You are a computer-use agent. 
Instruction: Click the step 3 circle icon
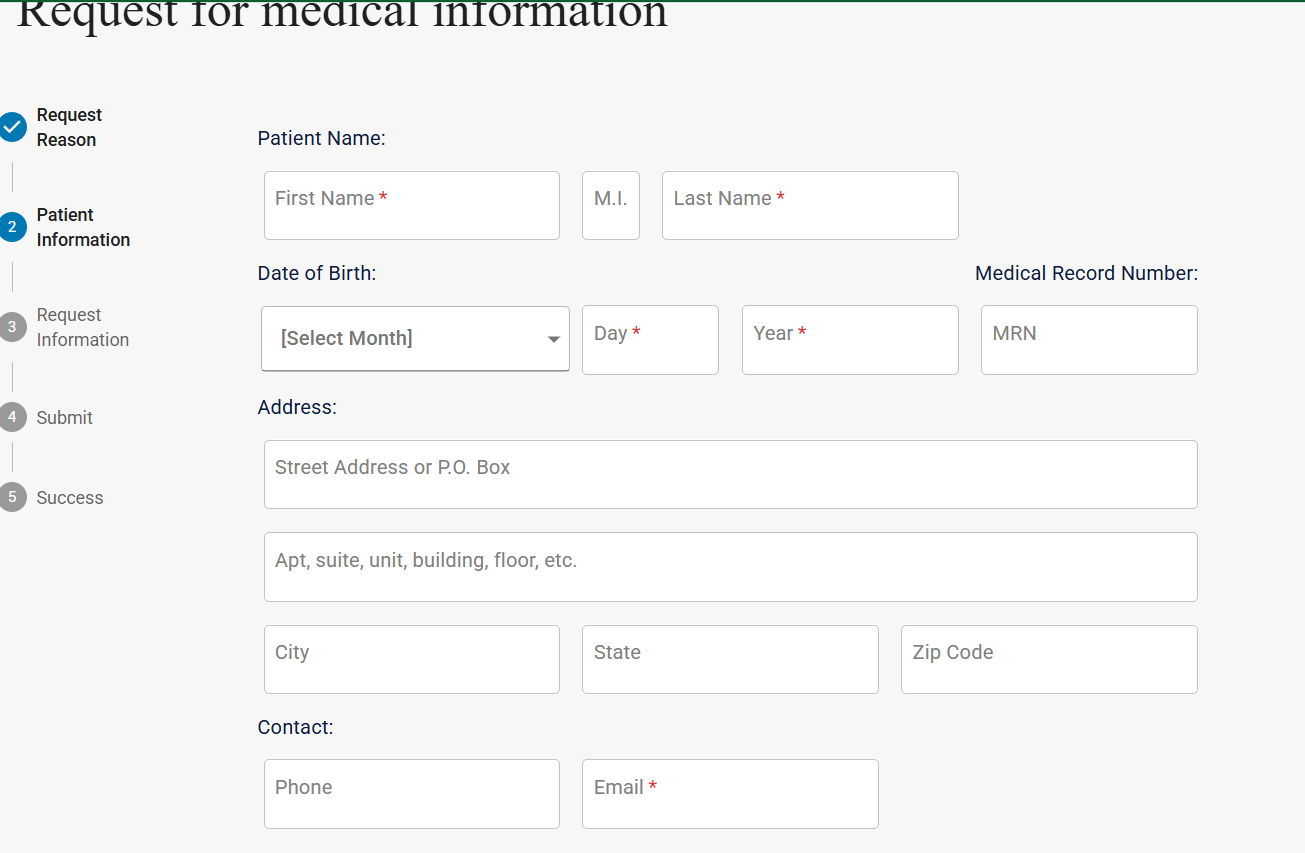tap(12, 327)
